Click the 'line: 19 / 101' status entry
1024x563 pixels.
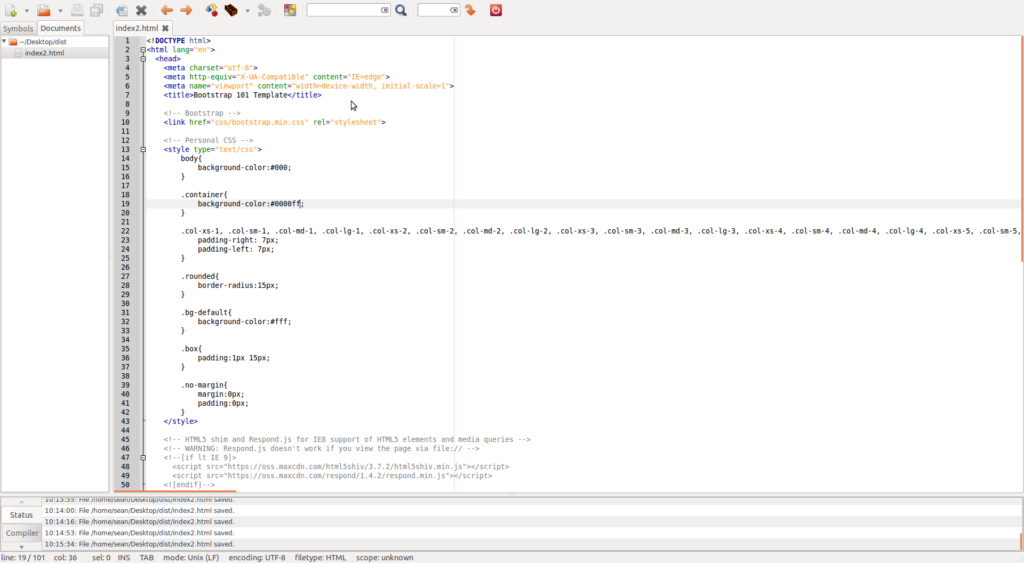(23, 558)
